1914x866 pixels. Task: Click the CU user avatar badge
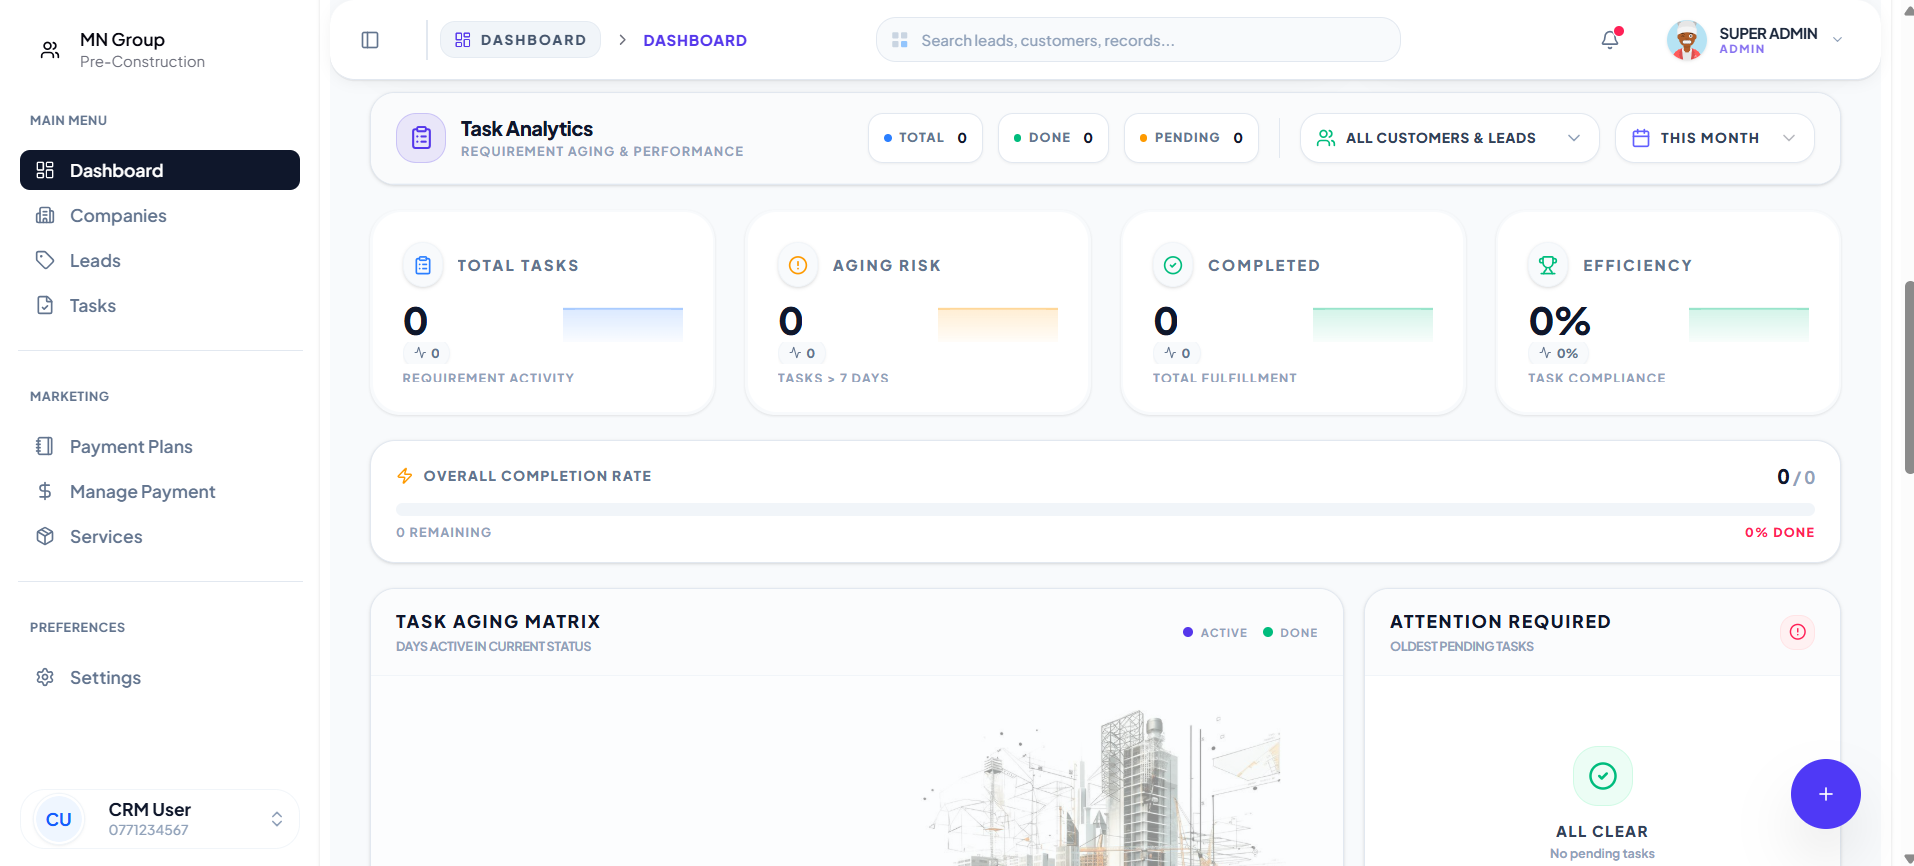(x=59, y=819)
